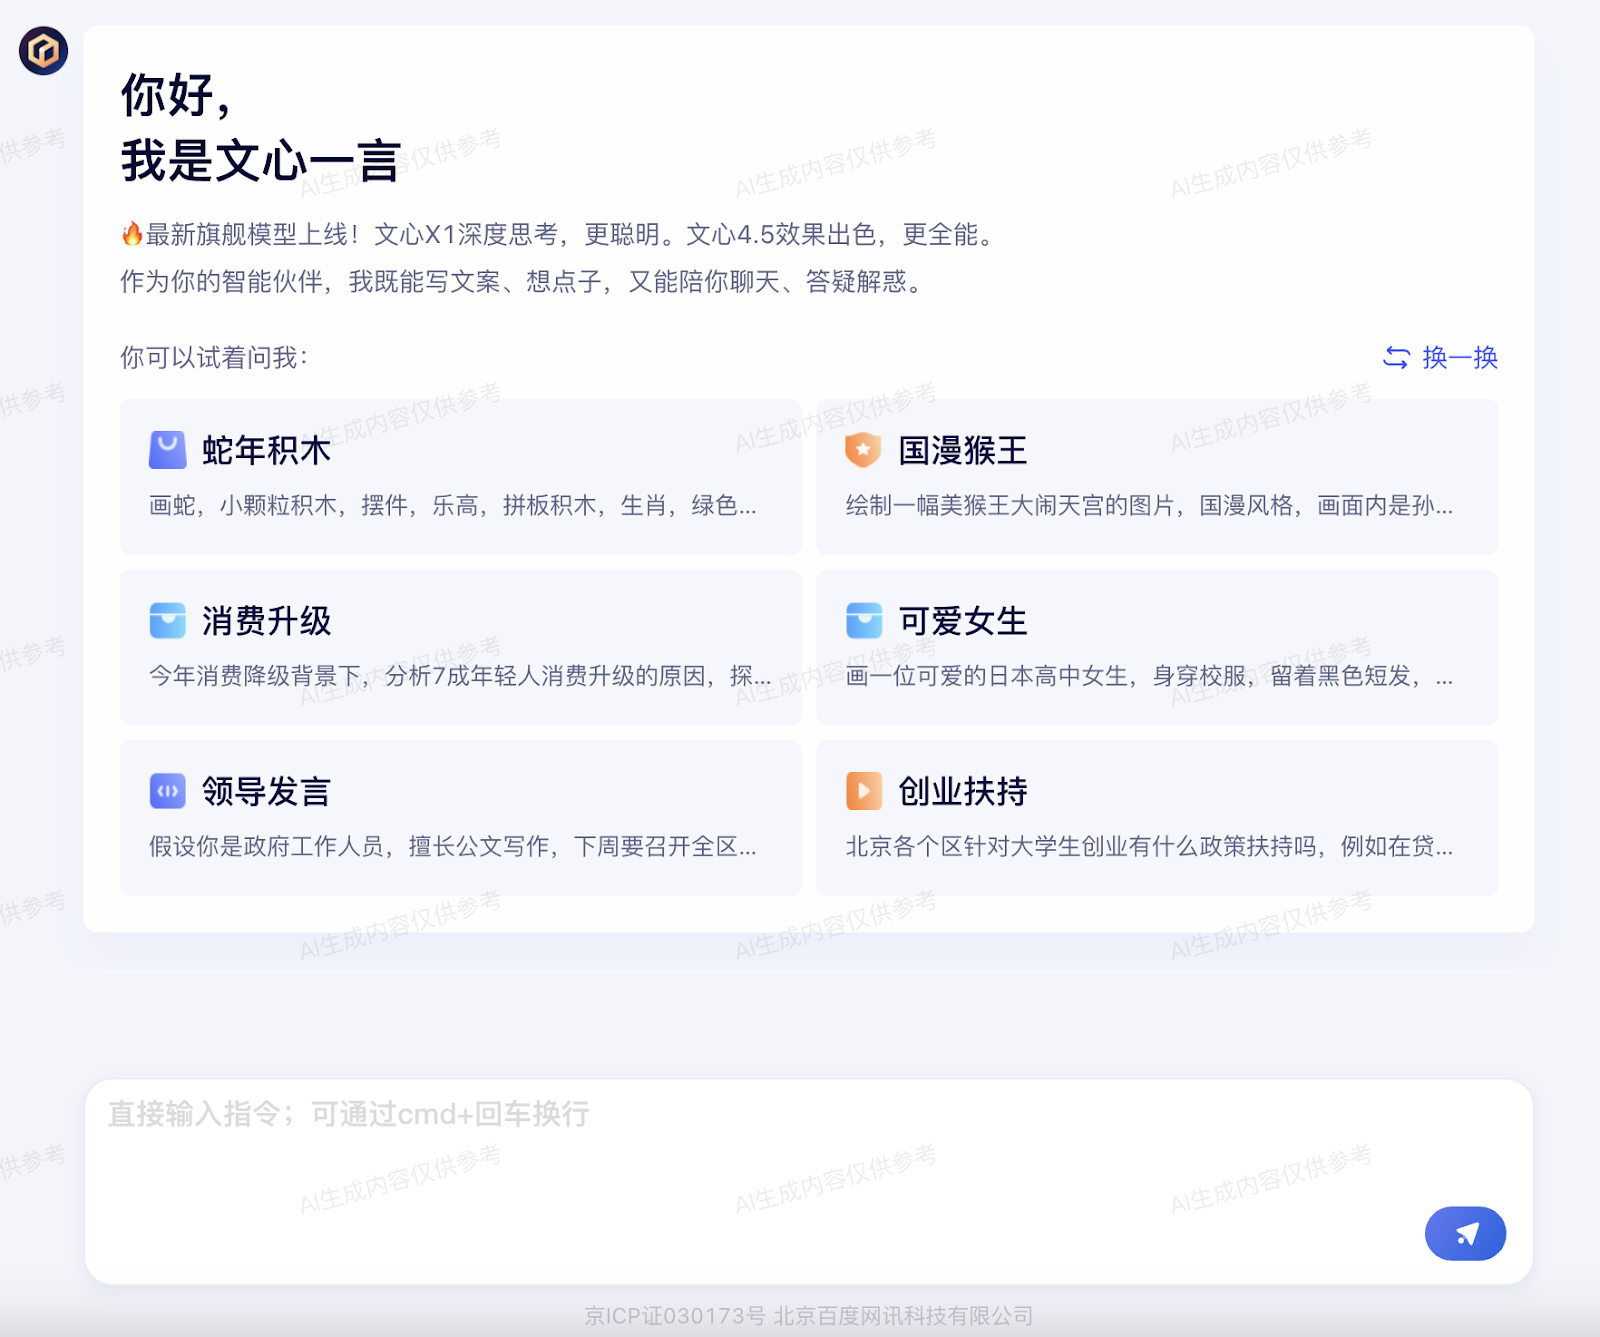This screenshot has height=1337, width=1600.
Task: Select the text 画蛇，小颗粒积木，摆件
Action: pyautogui.click(x=279, y=506)
